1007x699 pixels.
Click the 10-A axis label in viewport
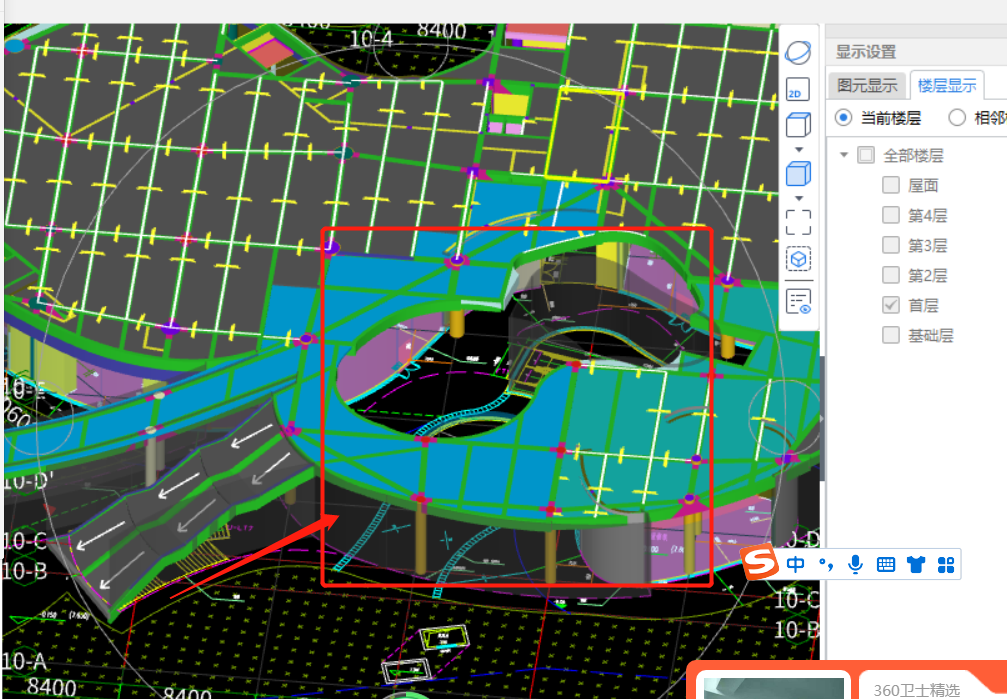pyautogui.click(x=24, y=661)
